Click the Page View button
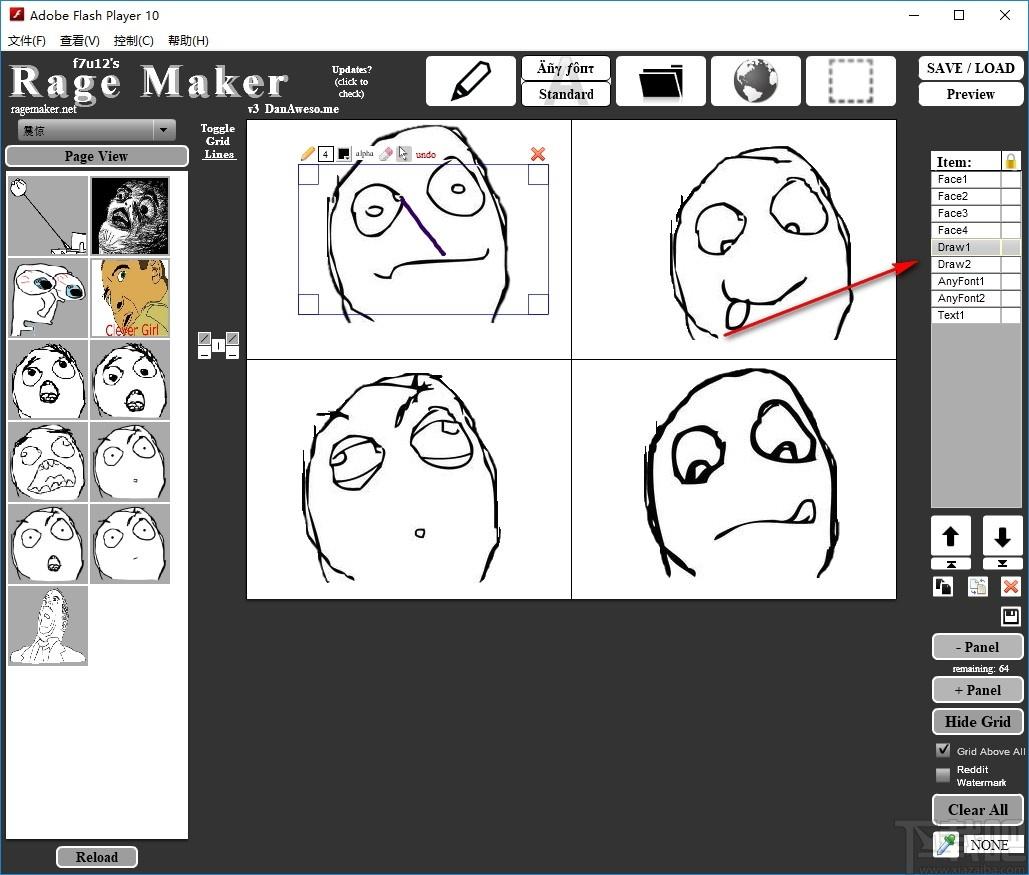Screen dimensions: 1029x875 click(96, 156)
